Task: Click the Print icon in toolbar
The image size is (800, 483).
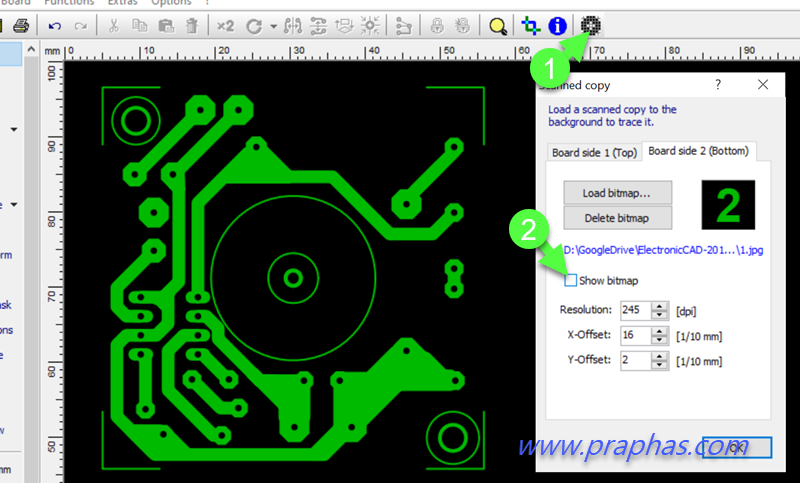Action: 21,25
